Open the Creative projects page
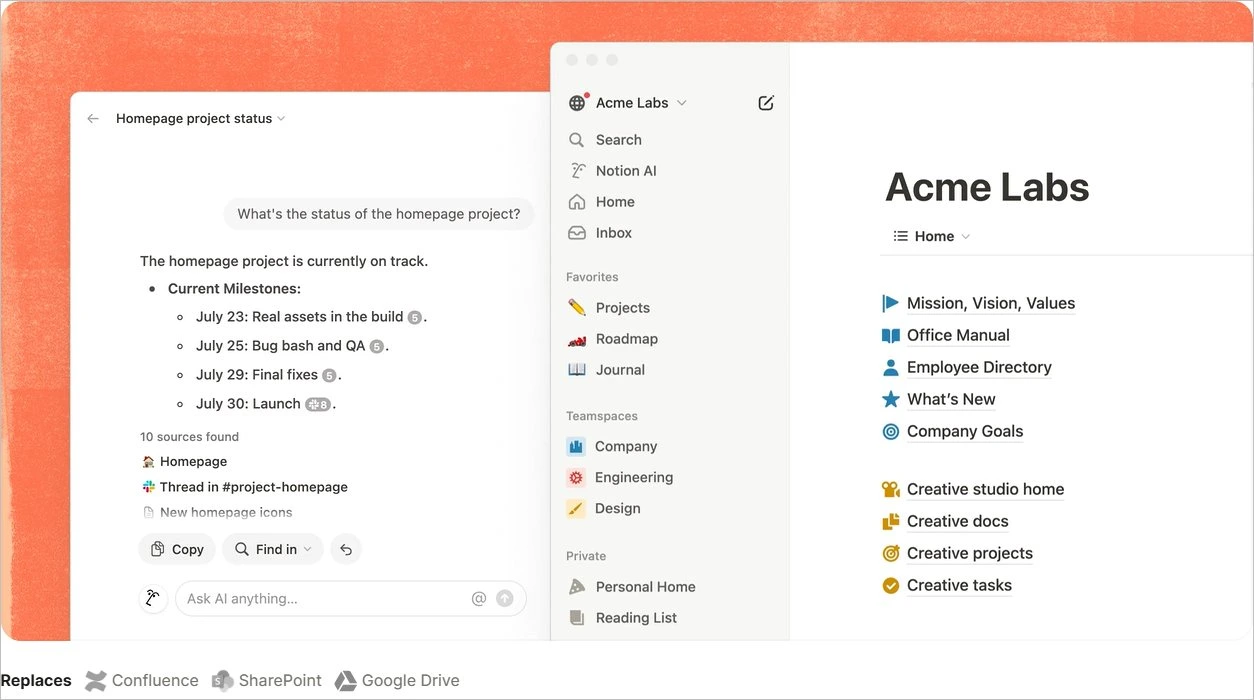1254x700 pixels. click(x=970, y=553)
